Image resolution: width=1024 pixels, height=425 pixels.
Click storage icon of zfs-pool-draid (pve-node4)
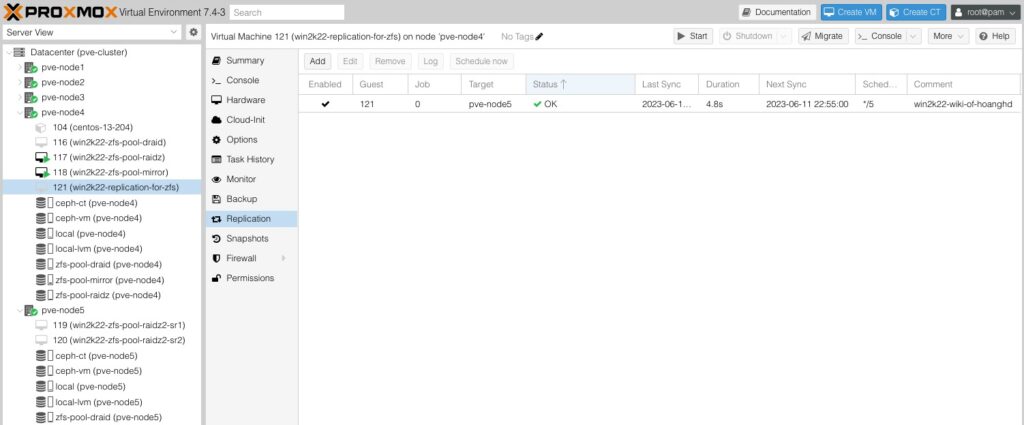click(43, 264)
